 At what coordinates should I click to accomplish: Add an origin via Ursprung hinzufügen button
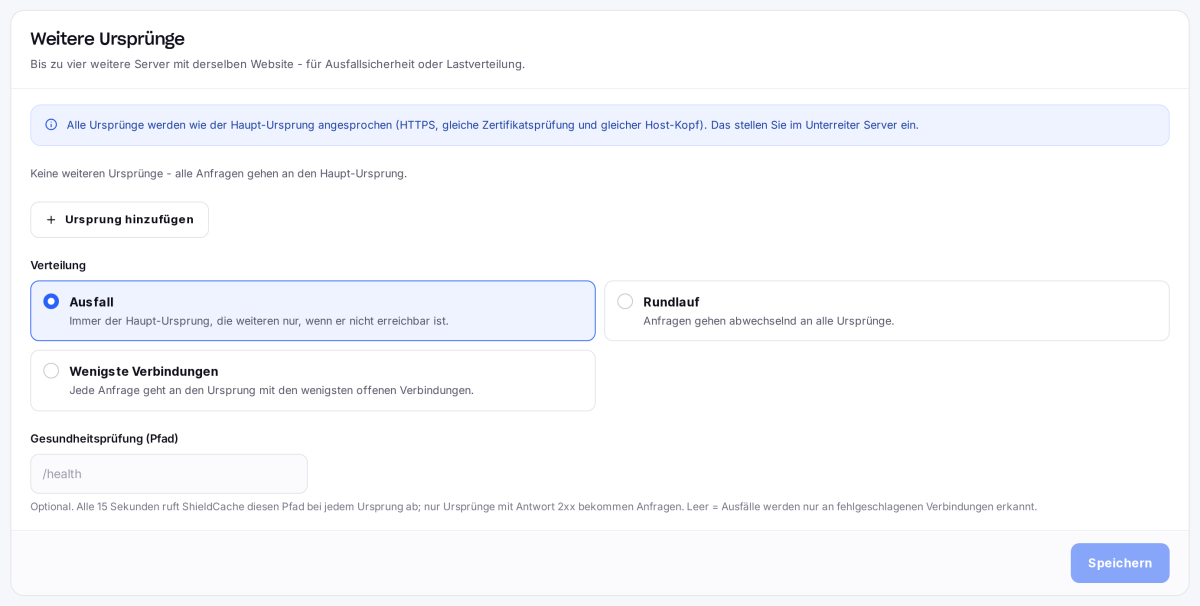119,220
